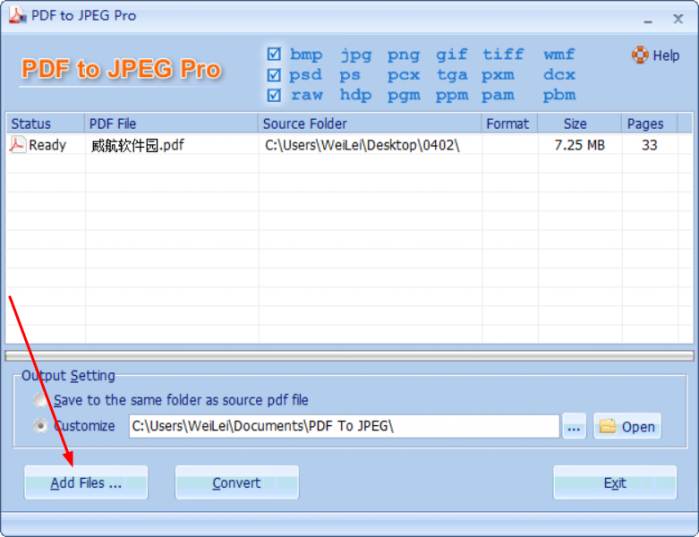699x537 pixels.
Task: Click the Source Folder column header
Action: [x=370, y=123]
